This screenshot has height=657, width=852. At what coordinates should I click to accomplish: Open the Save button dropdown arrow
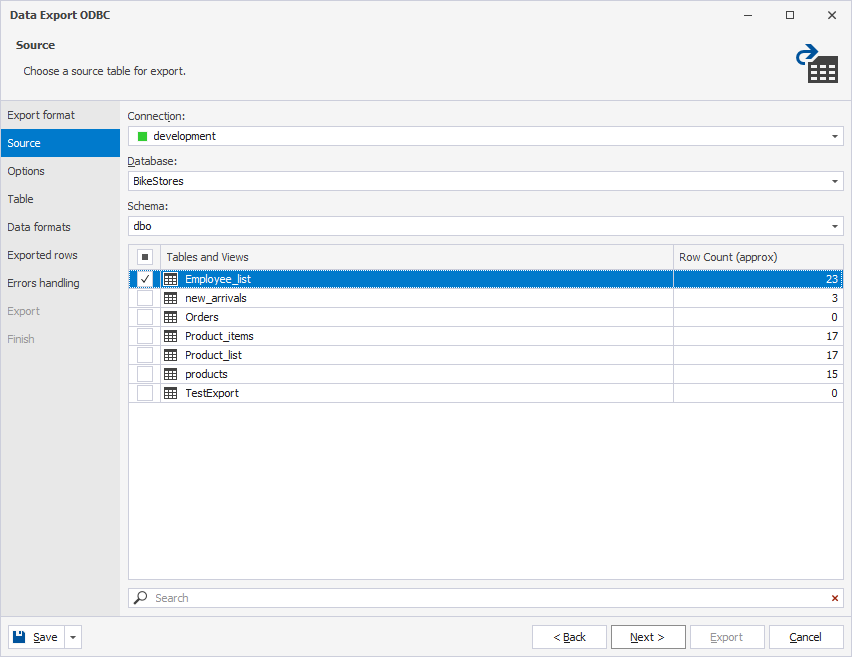coord(74,637)
